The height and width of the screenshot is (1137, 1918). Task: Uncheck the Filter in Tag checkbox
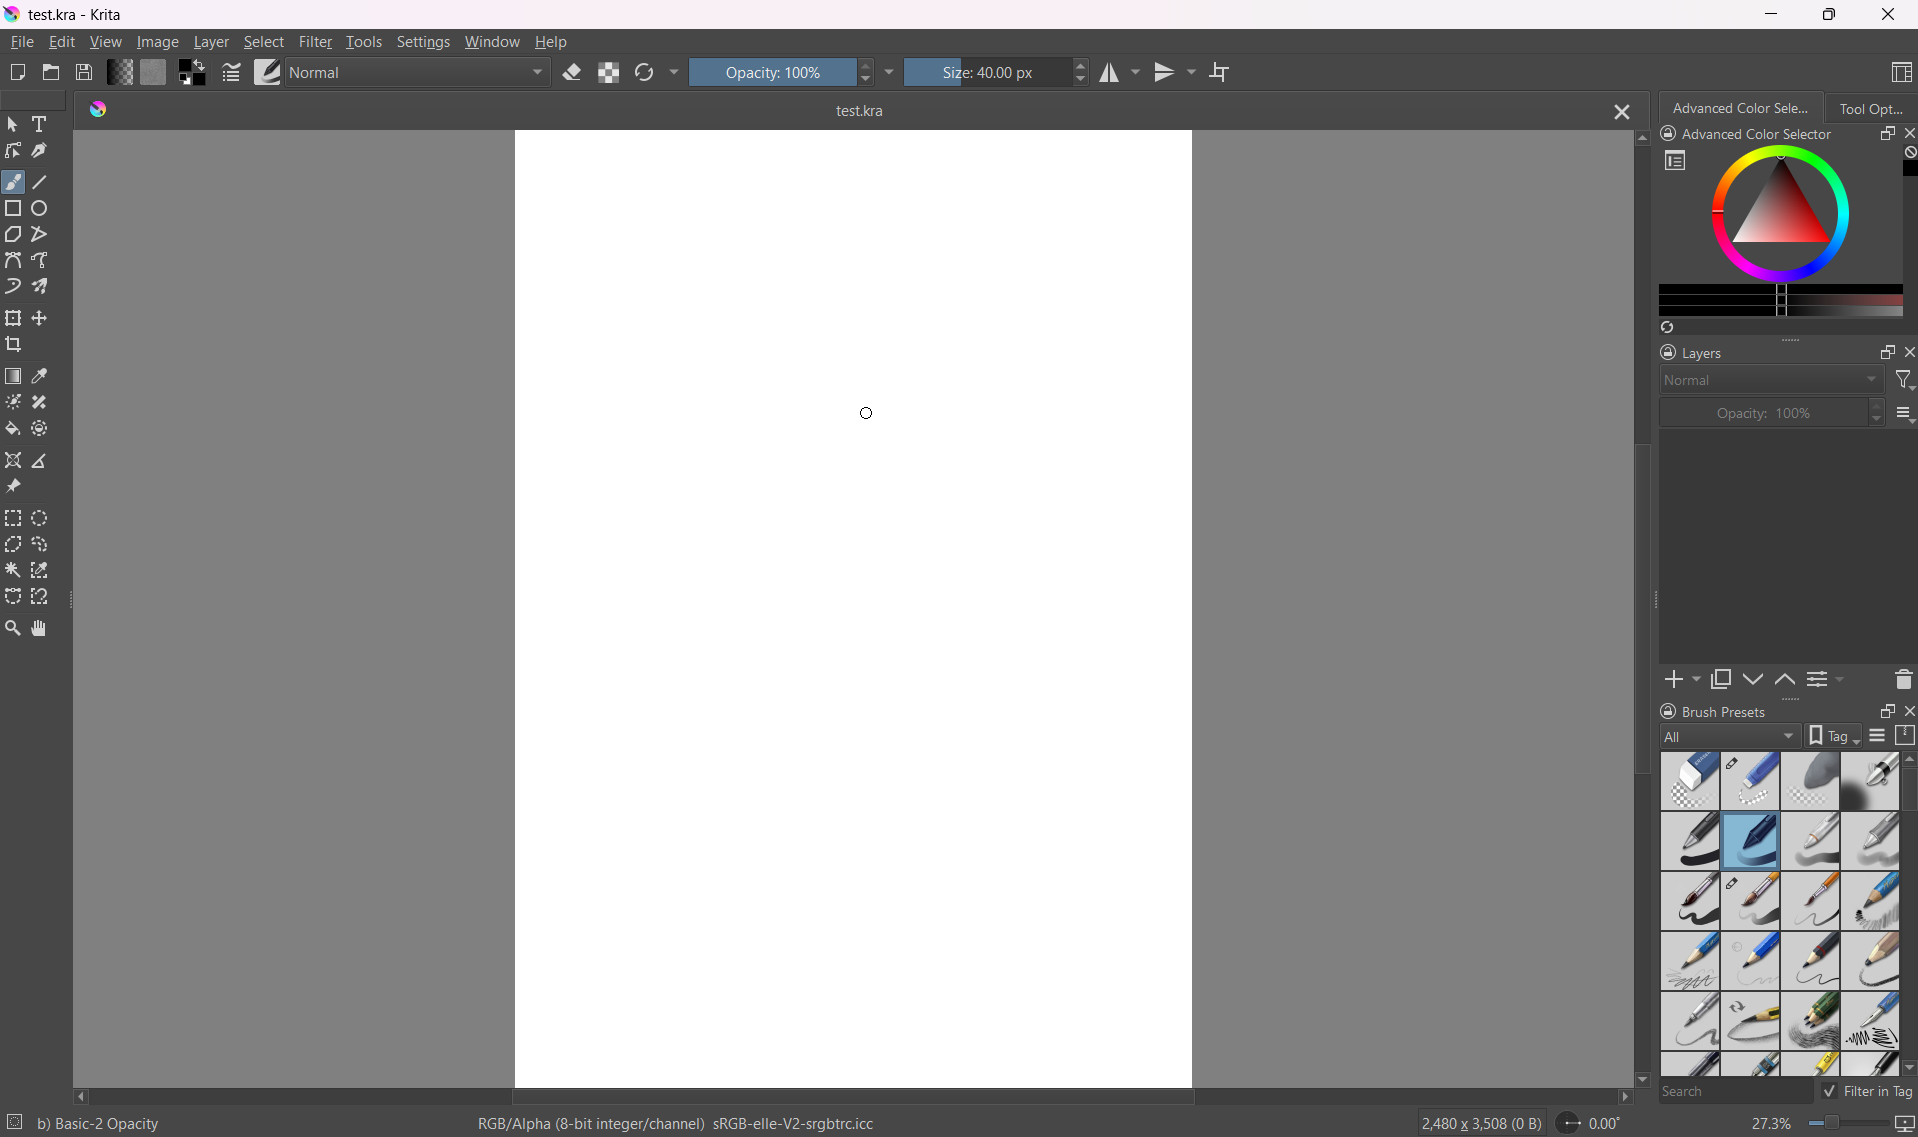pyautogui.click(x=1829, y=1091)
